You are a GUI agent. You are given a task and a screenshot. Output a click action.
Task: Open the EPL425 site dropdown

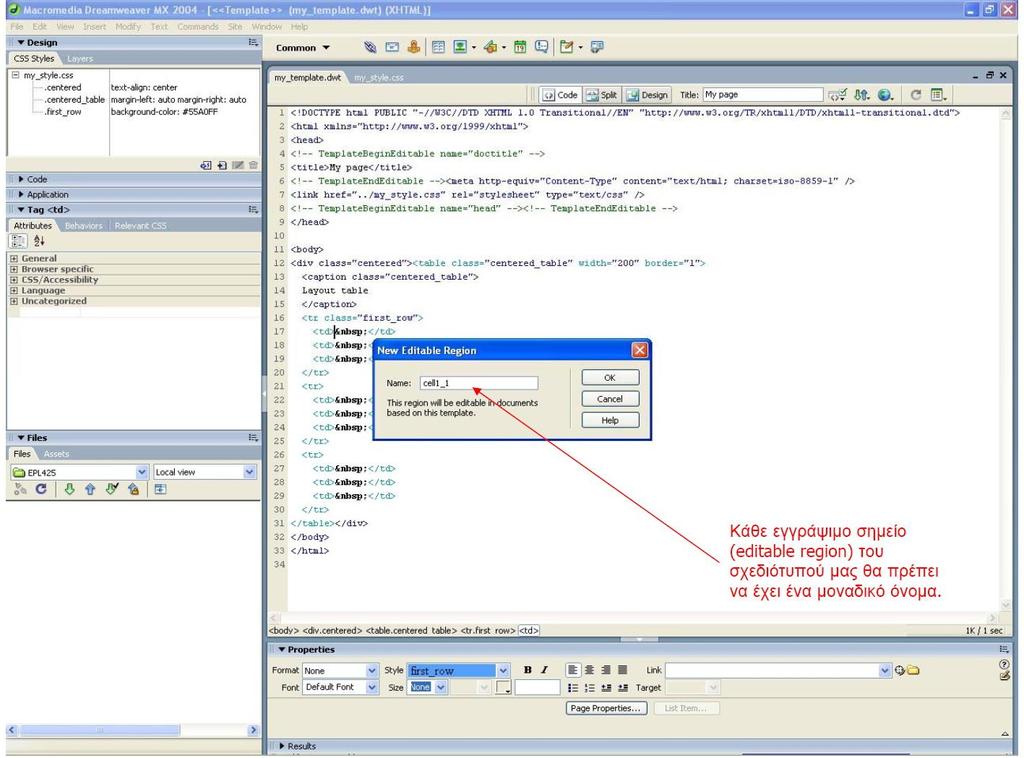(x=142, y=472)
